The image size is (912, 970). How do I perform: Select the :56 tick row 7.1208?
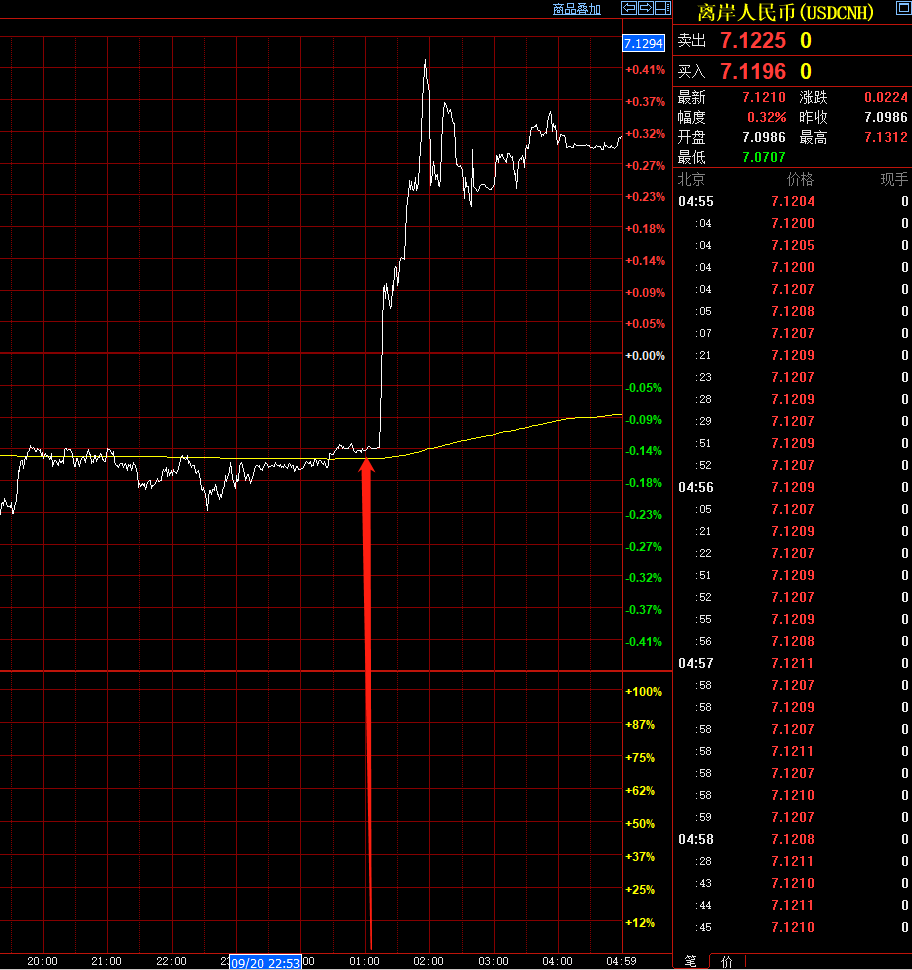pyautogui.click(x=793, y=642)
